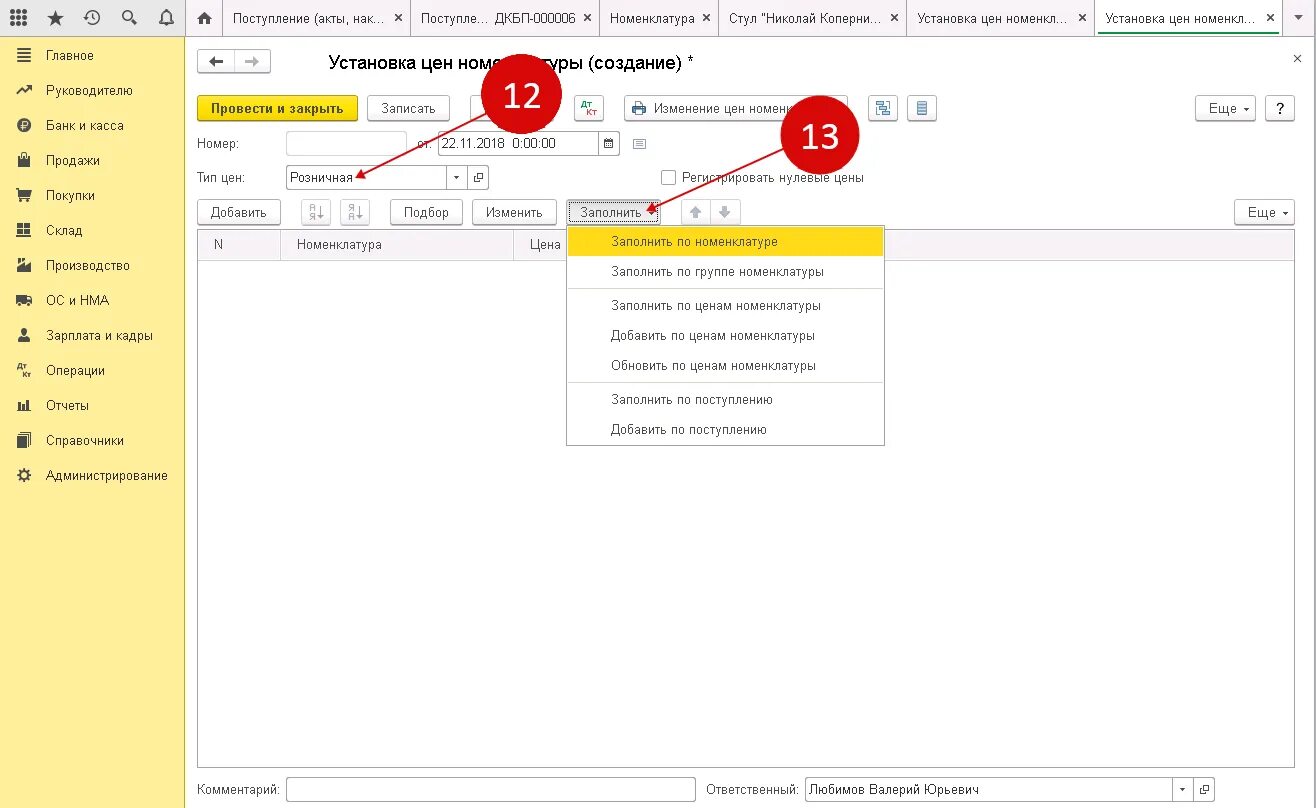The height and width of the screenshot is (808, 1316).
Task: Close the Номенклатура tab
Action: (x=706, y=19)
